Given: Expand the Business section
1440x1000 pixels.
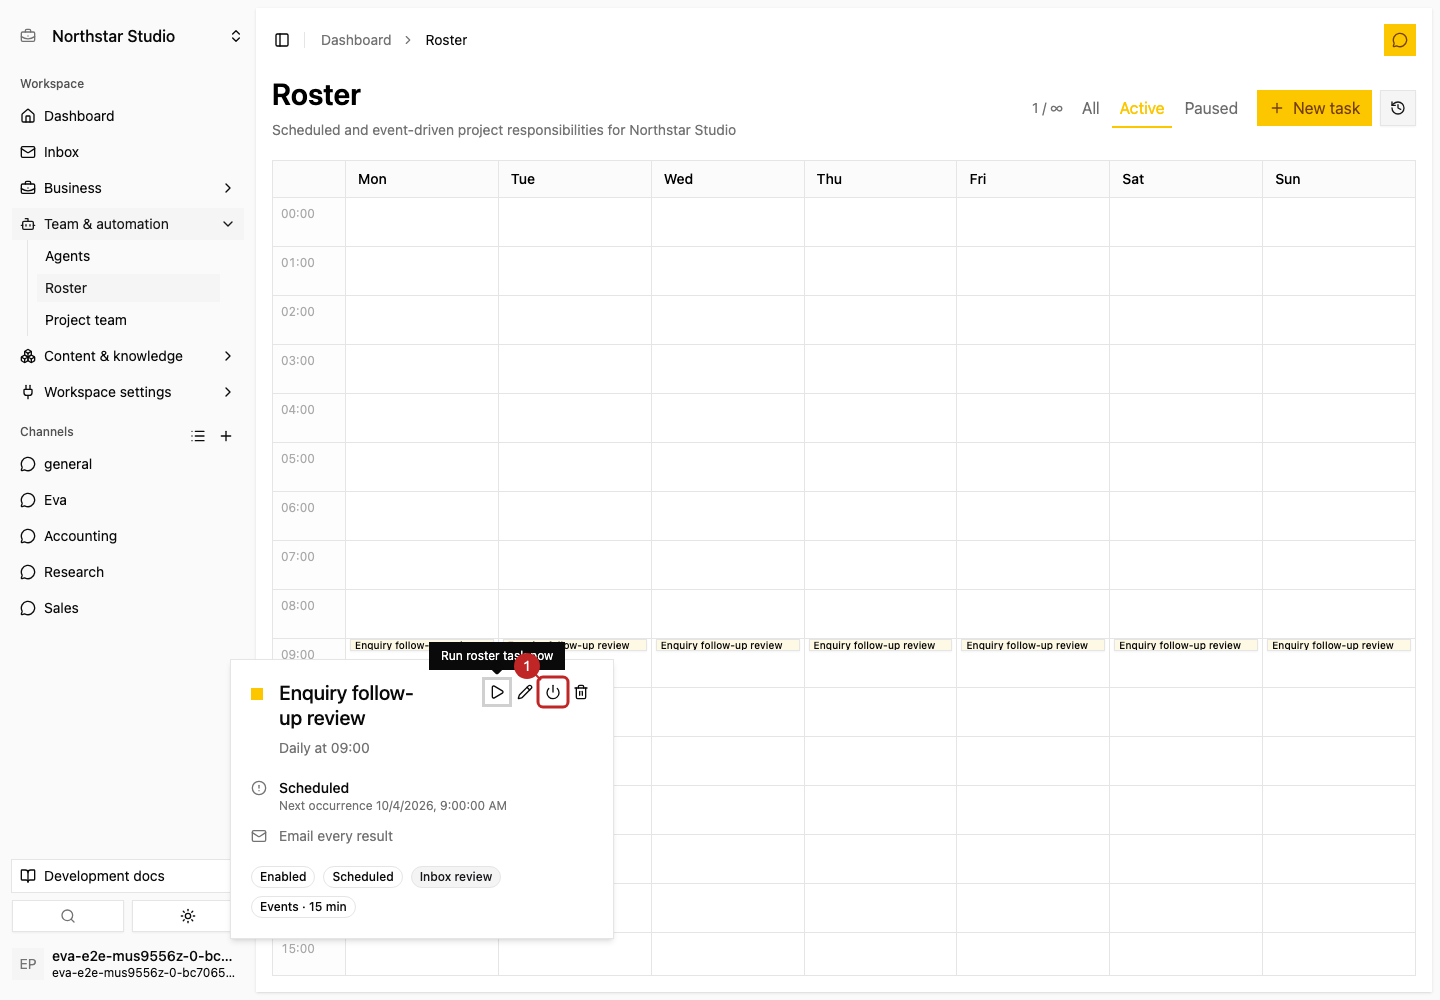Looking at the screenshot, I should click(x=128, y=188).
